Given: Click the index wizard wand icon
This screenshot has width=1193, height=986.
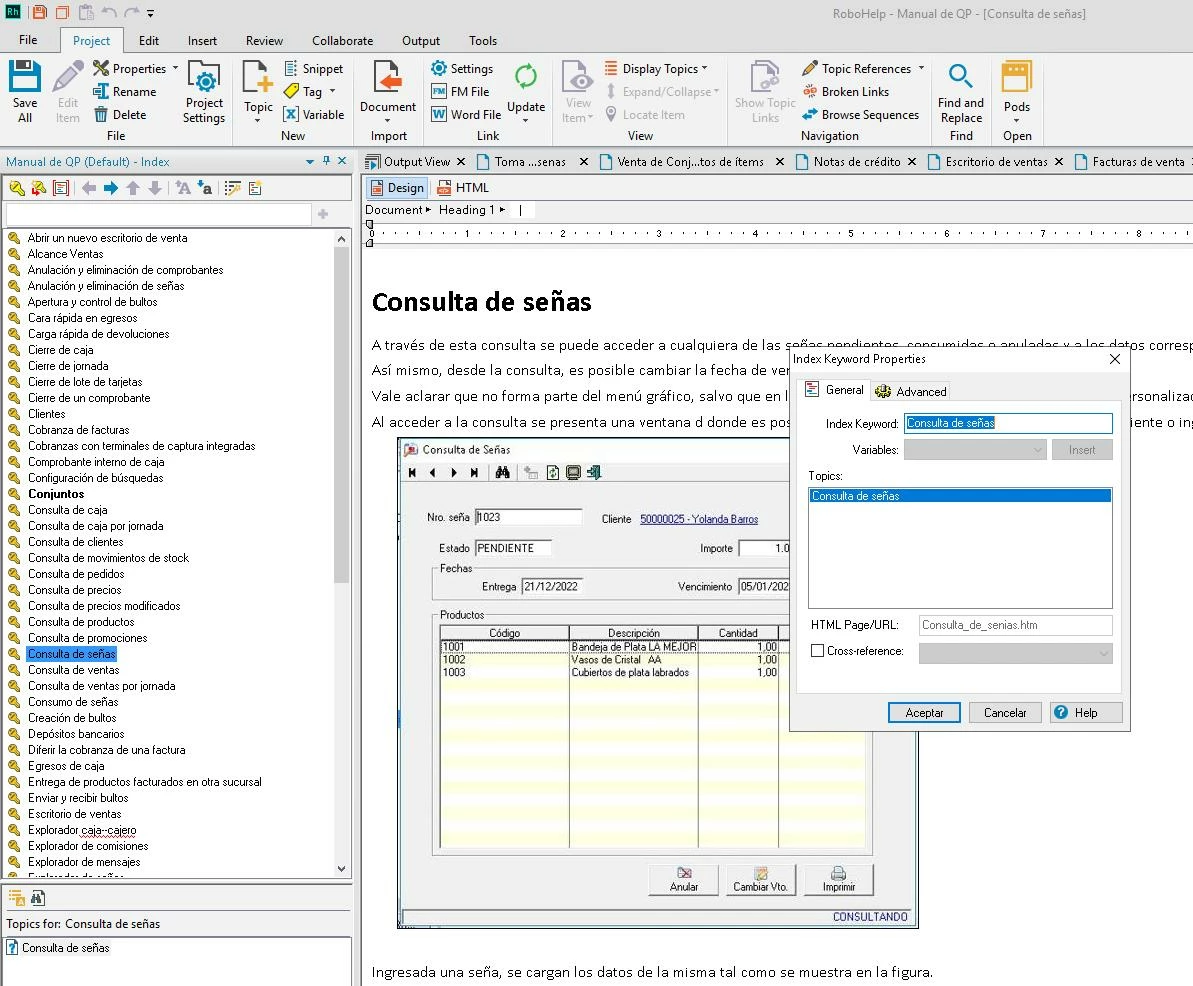Looking at the screenshot, I should (x=233, y=188).
